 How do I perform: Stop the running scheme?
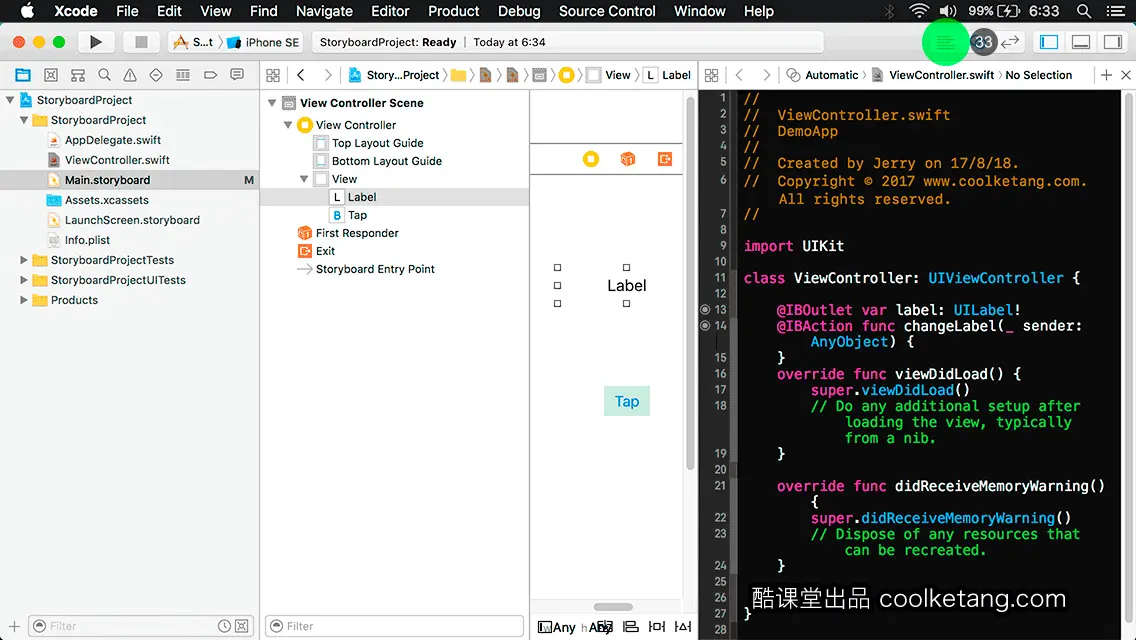pyautogui.click(x=141, y=42)
